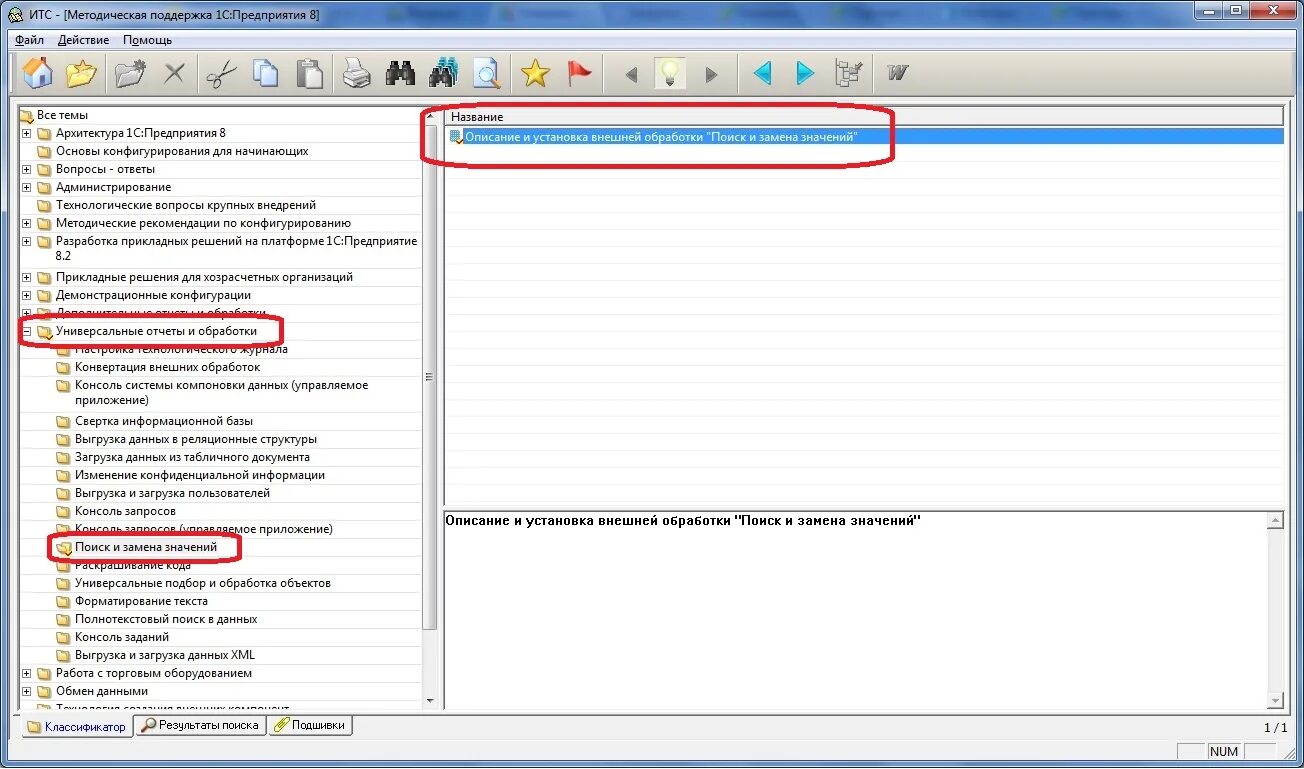1304x769 pixels.
Task: Expand Прикладные решения для хозрасчетных организаций
Action: [x=27, y=277]
